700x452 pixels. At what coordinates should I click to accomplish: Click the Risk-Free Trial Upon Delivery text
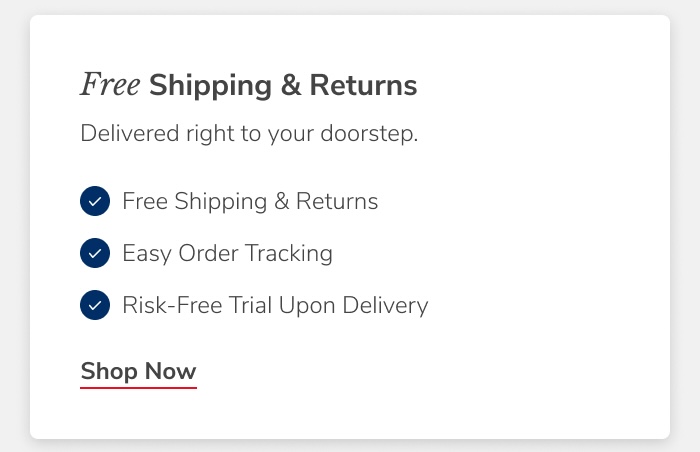click(275, 305)
